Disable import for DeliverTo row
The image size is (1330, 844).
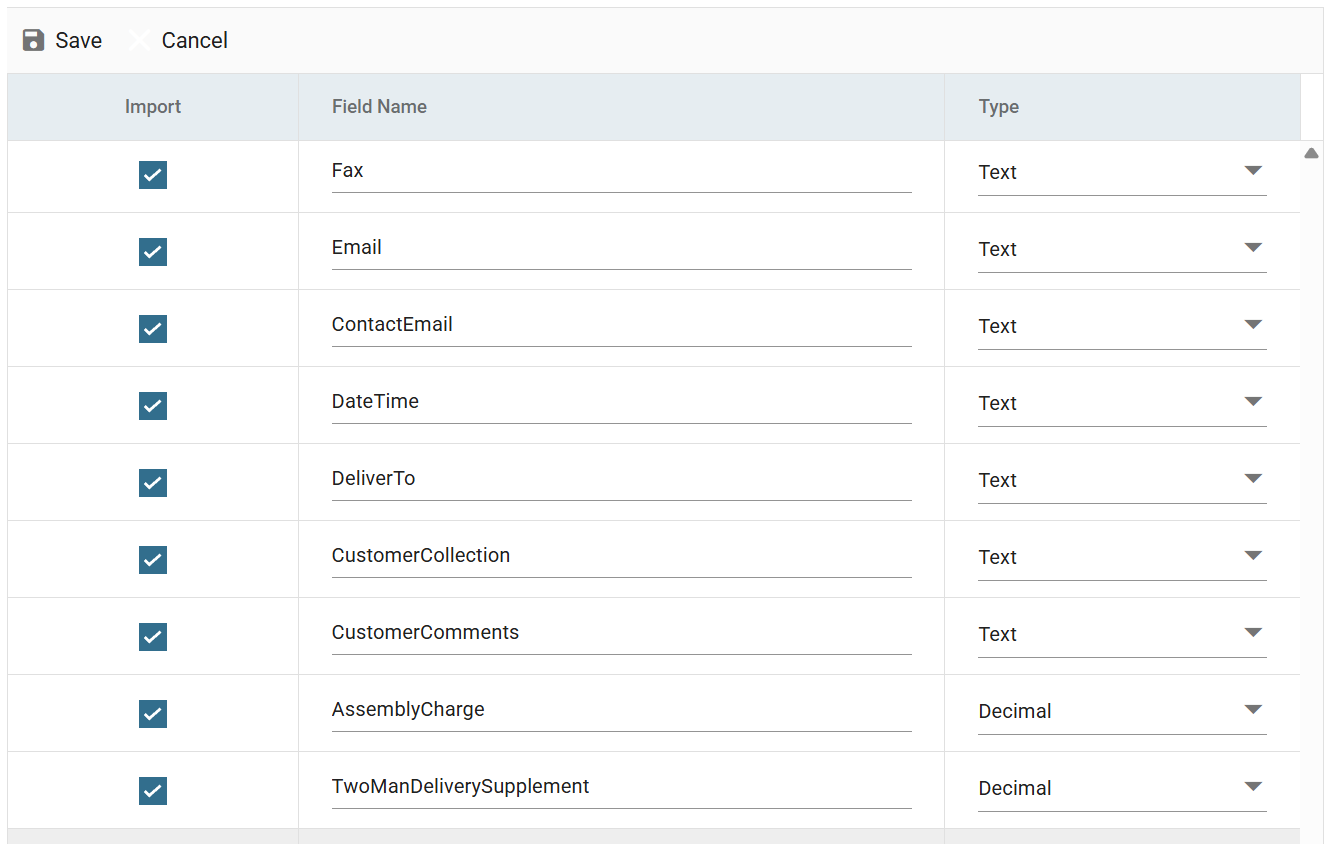point(153,483)
